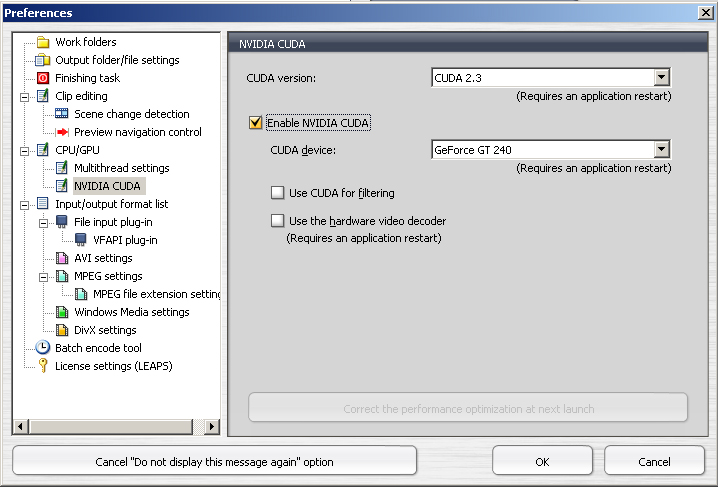This screenshot has height=487, width=718.
Task: Select Output folder/file settings entry
Action: pyautogui.click(x=117, y=60)
